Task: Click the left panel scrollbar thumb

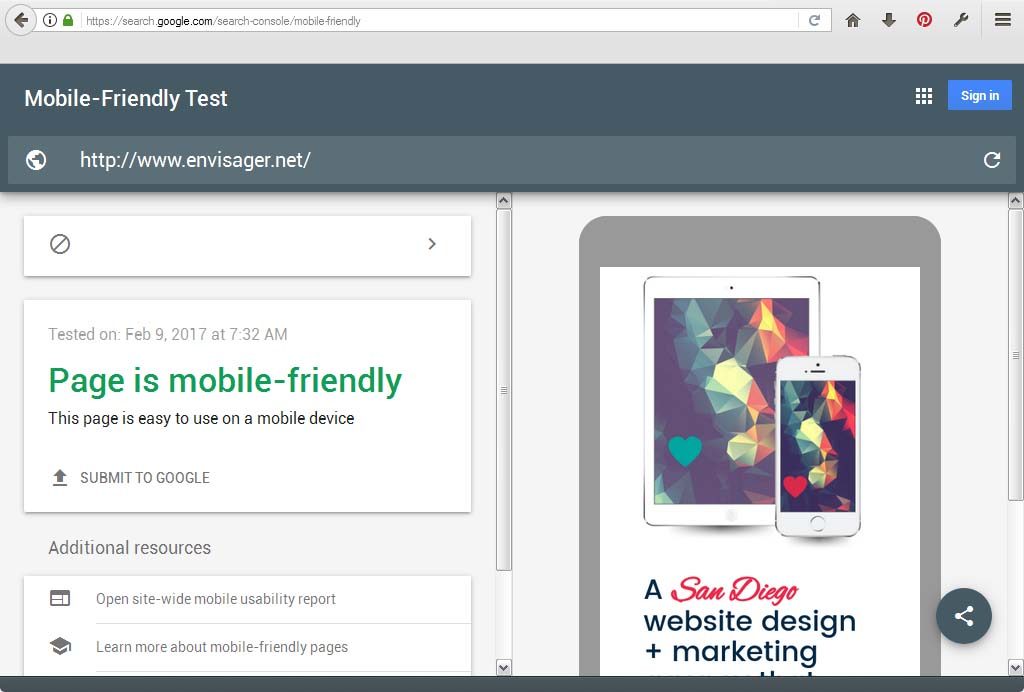Action: (504, 390)
